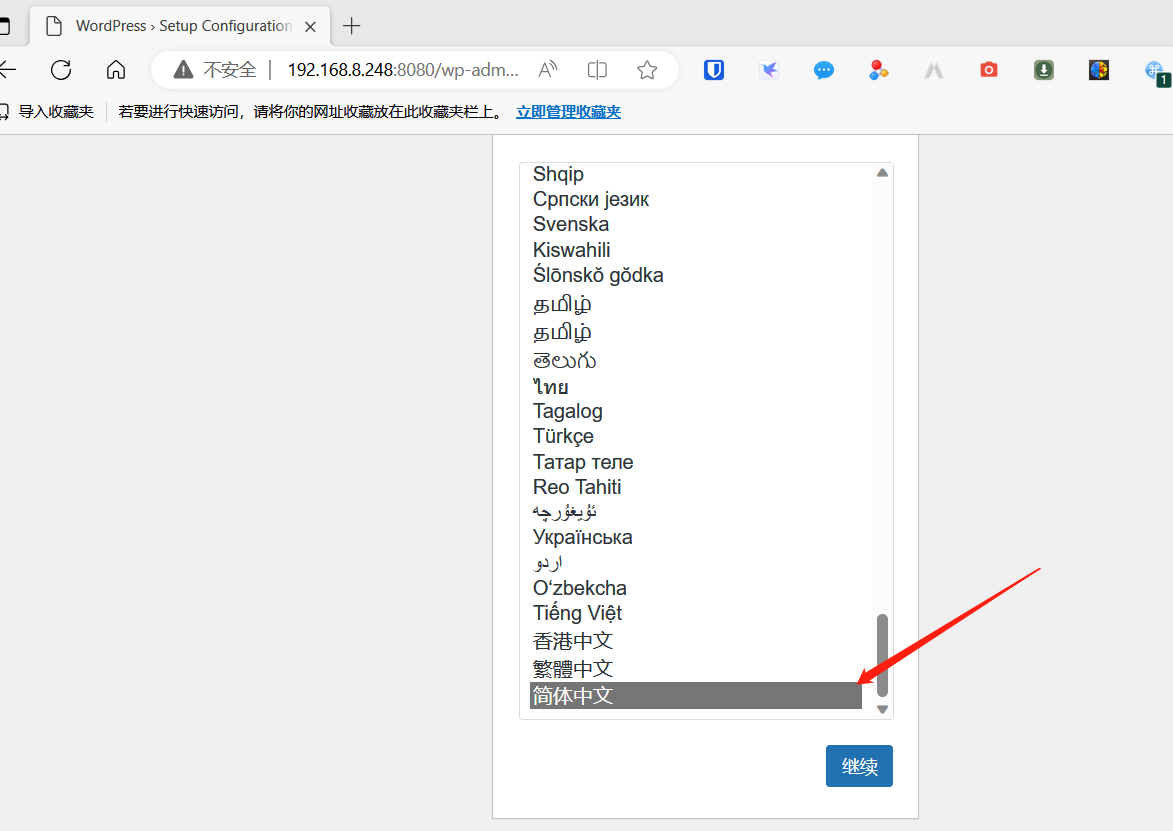Open the blue chat bubble extension icon

click(824, 70)
